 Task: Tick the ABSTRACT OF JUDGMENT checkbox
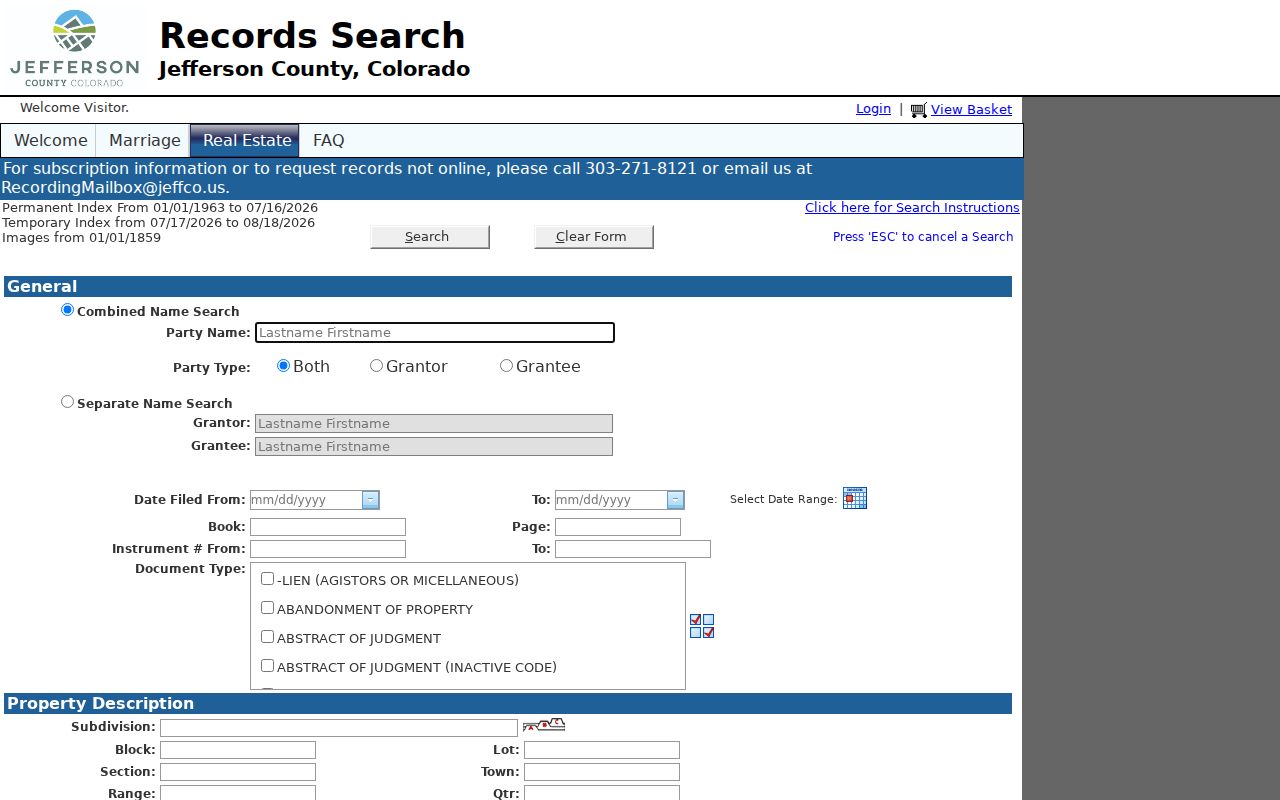coord(267,637)
